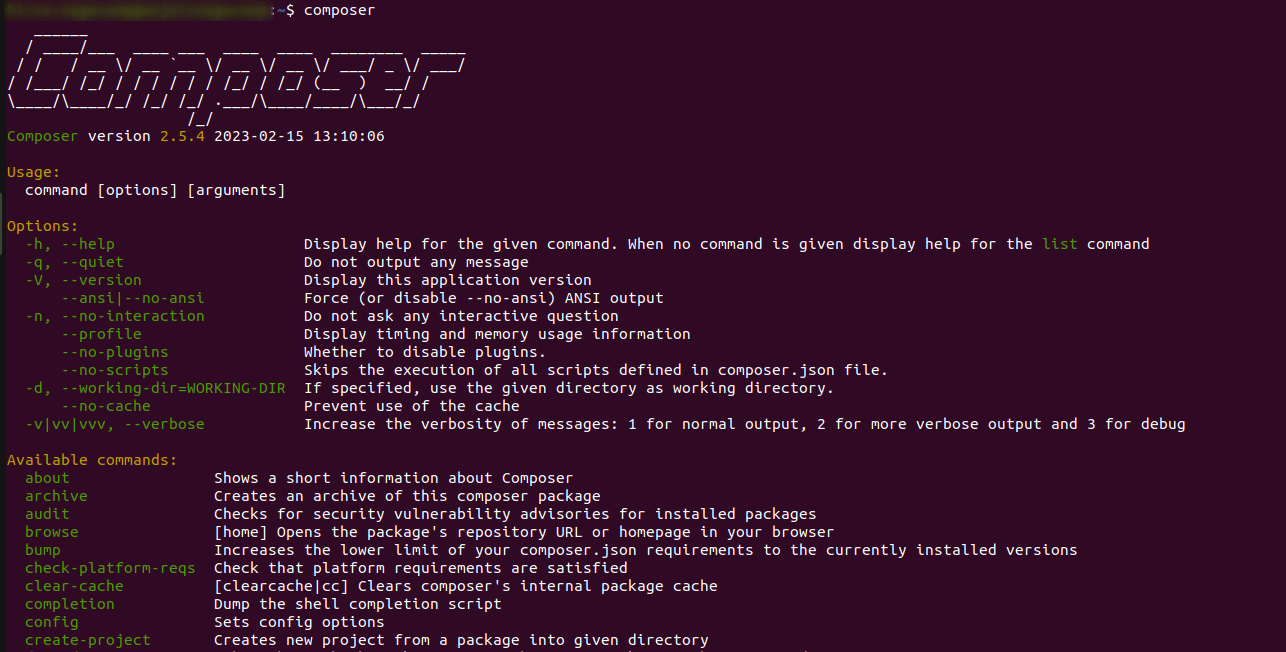Click the 'check-platform-reqs' command name
1286x652 pixels.
click(110, 568)
